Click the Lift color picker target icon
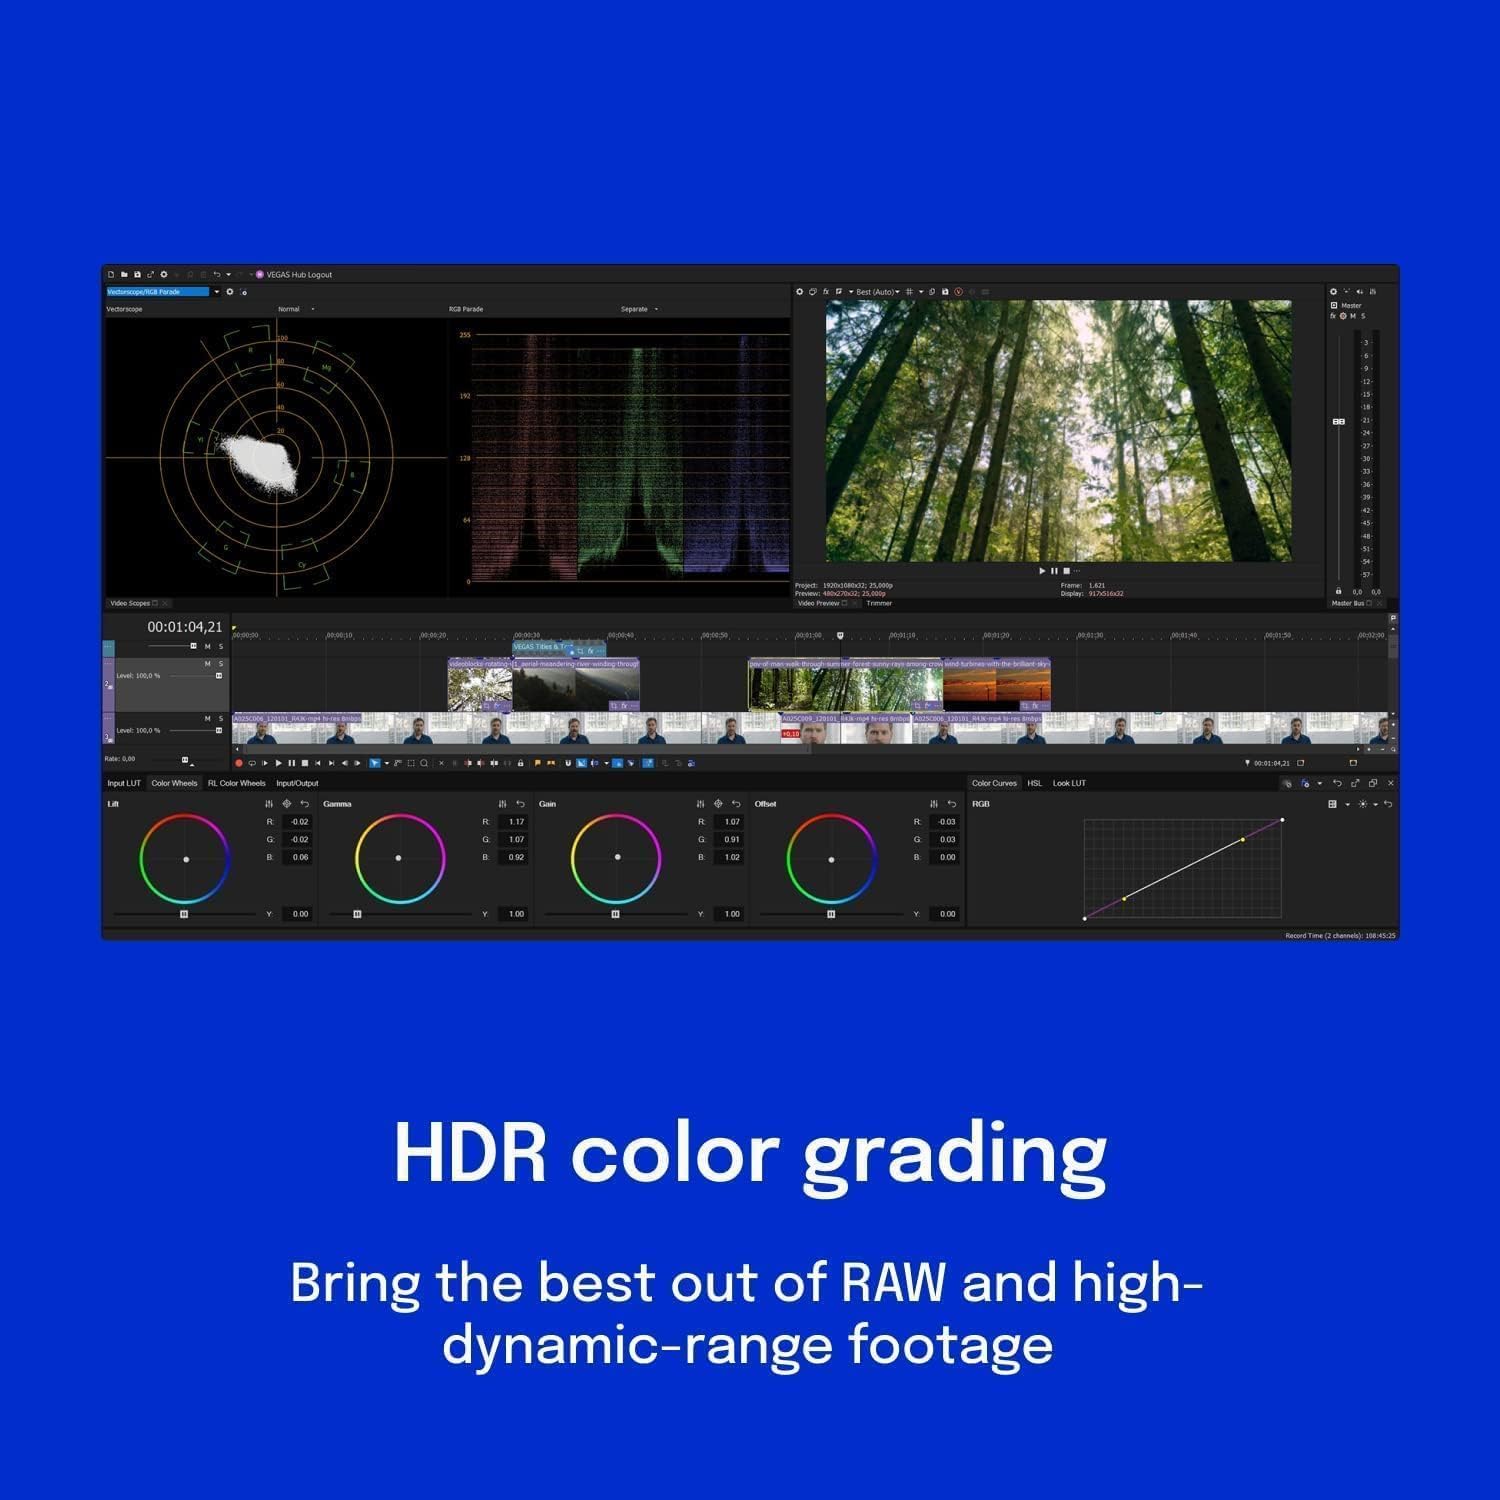 tap(287, 804)
